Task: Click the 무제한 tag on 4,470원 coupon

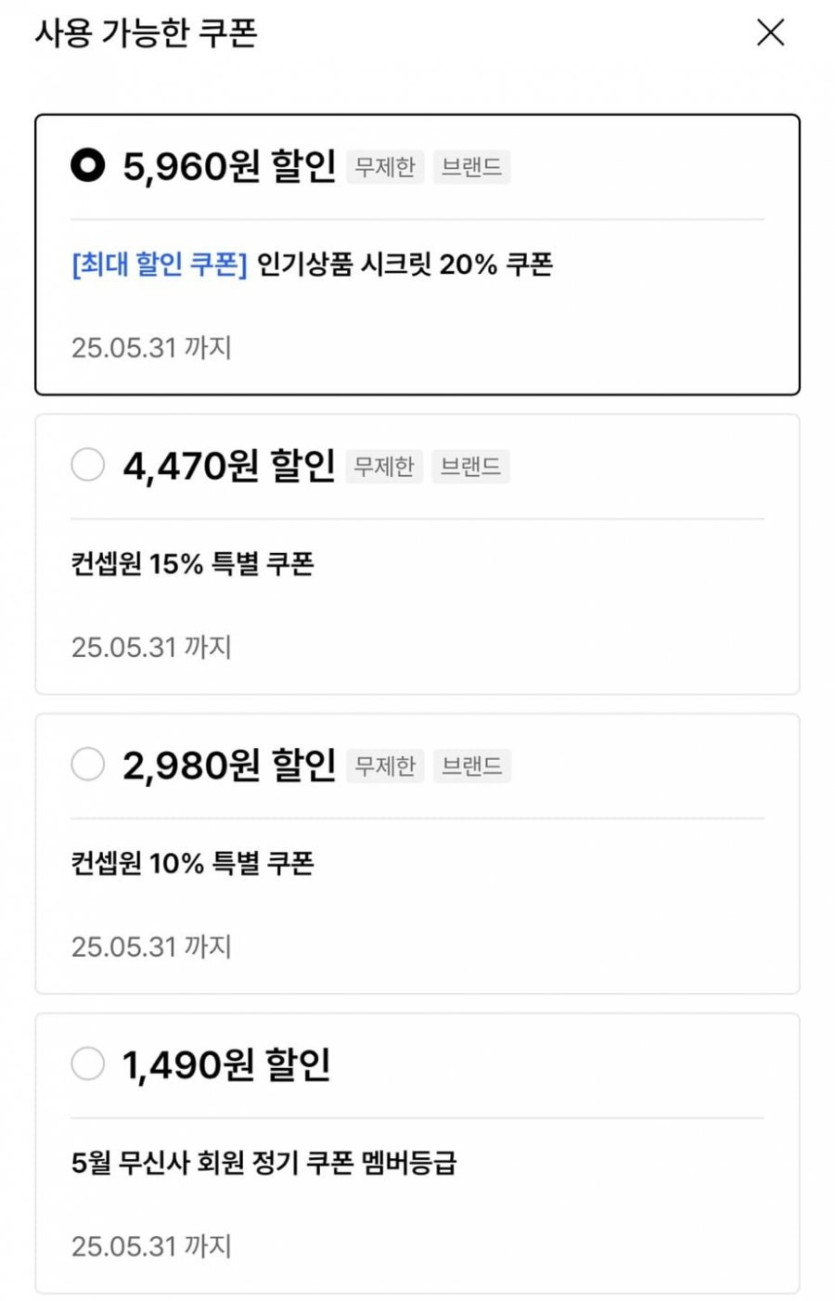Action: pos(385,466)
